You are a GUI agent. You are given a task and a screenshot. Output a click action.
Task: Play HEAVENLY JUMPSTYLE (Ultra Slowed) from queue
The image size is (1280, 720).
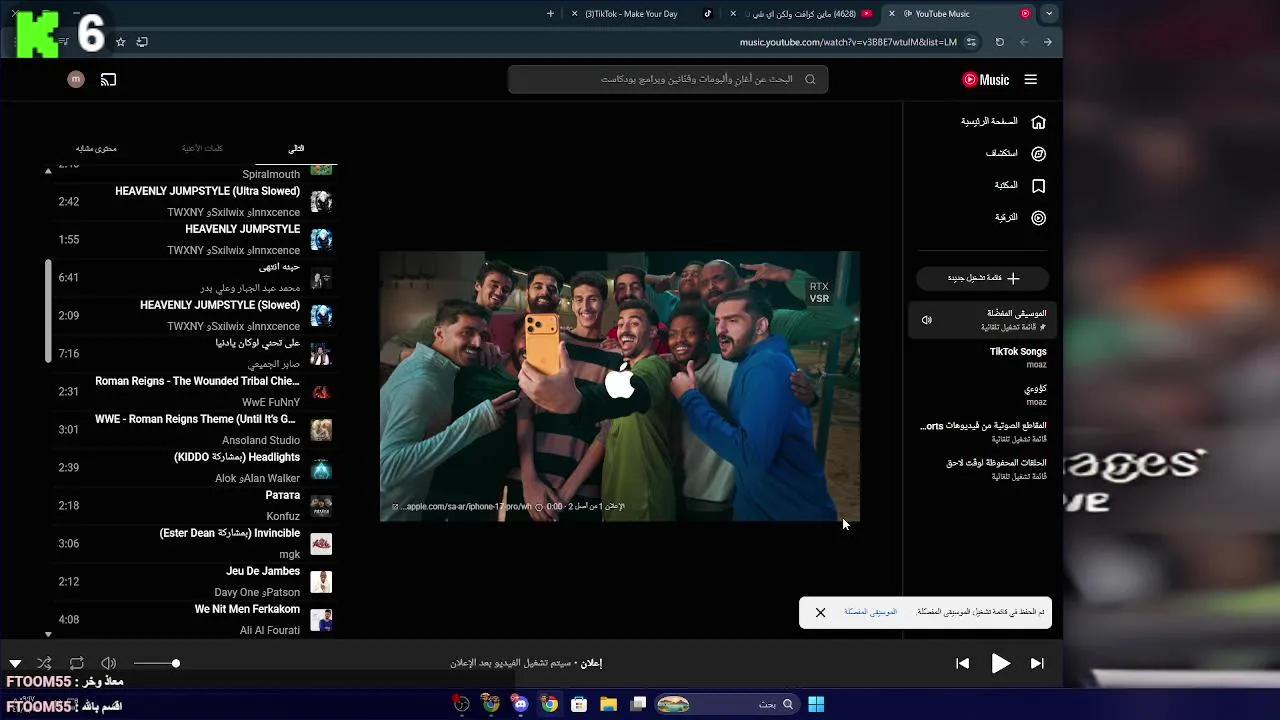pyautogui.click(x=195, y=202)
